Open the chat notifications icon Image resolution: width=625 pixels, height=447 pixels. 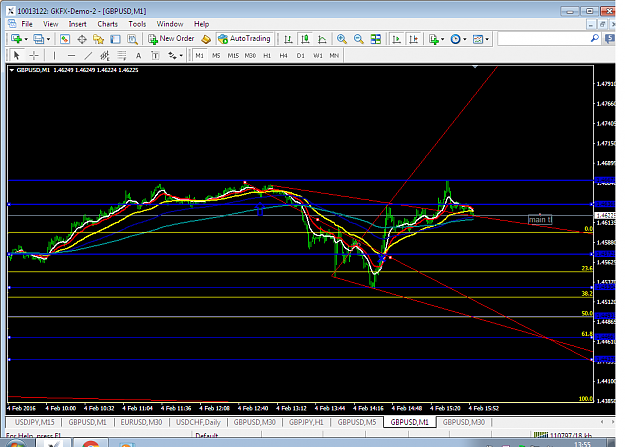[610, 39]
